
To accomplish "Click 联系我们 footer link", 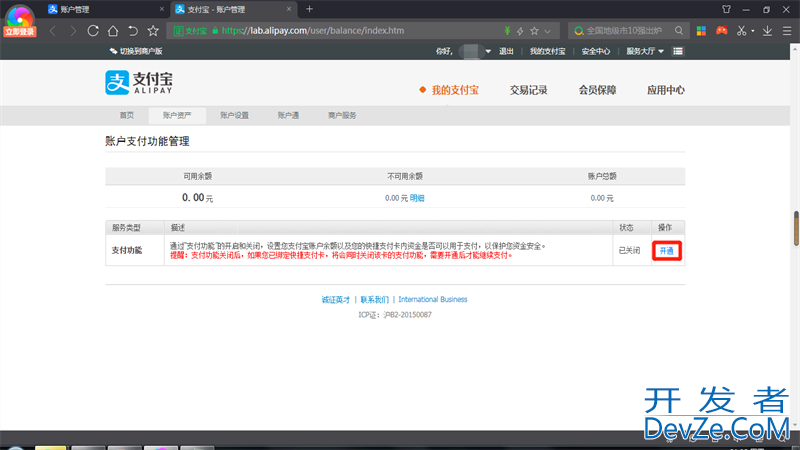I will (x=374, y=299).
